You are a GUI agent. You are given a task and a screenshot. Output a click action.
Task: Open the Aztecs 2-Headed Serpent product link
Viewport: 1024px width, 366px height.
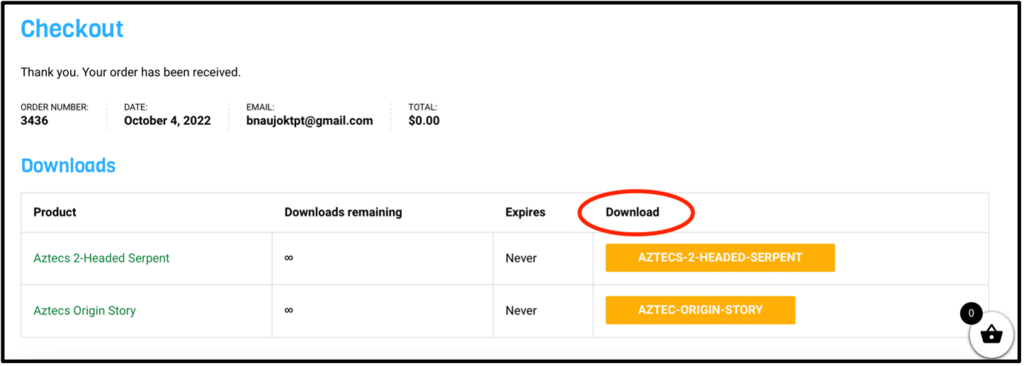pos(101,258)
